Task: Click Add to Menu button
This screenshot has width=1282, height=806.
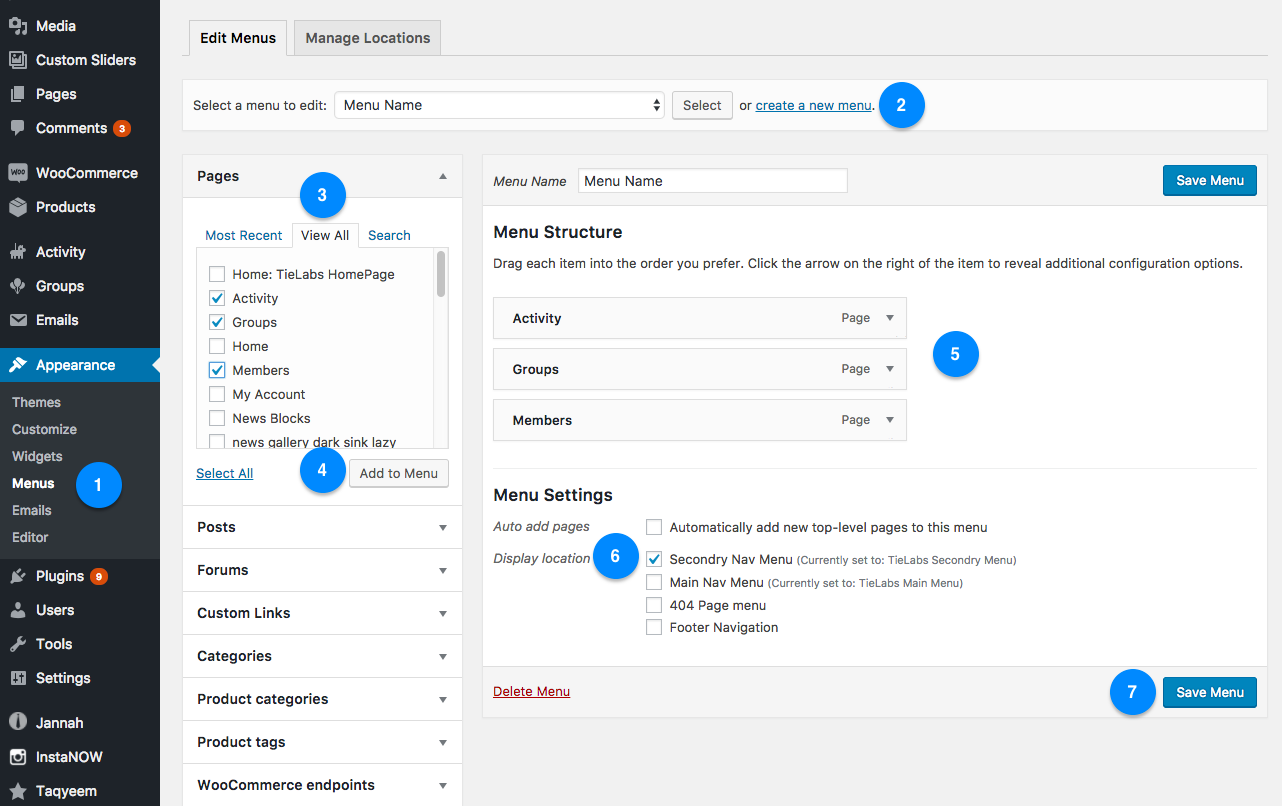Action: (x=399, y=473)
